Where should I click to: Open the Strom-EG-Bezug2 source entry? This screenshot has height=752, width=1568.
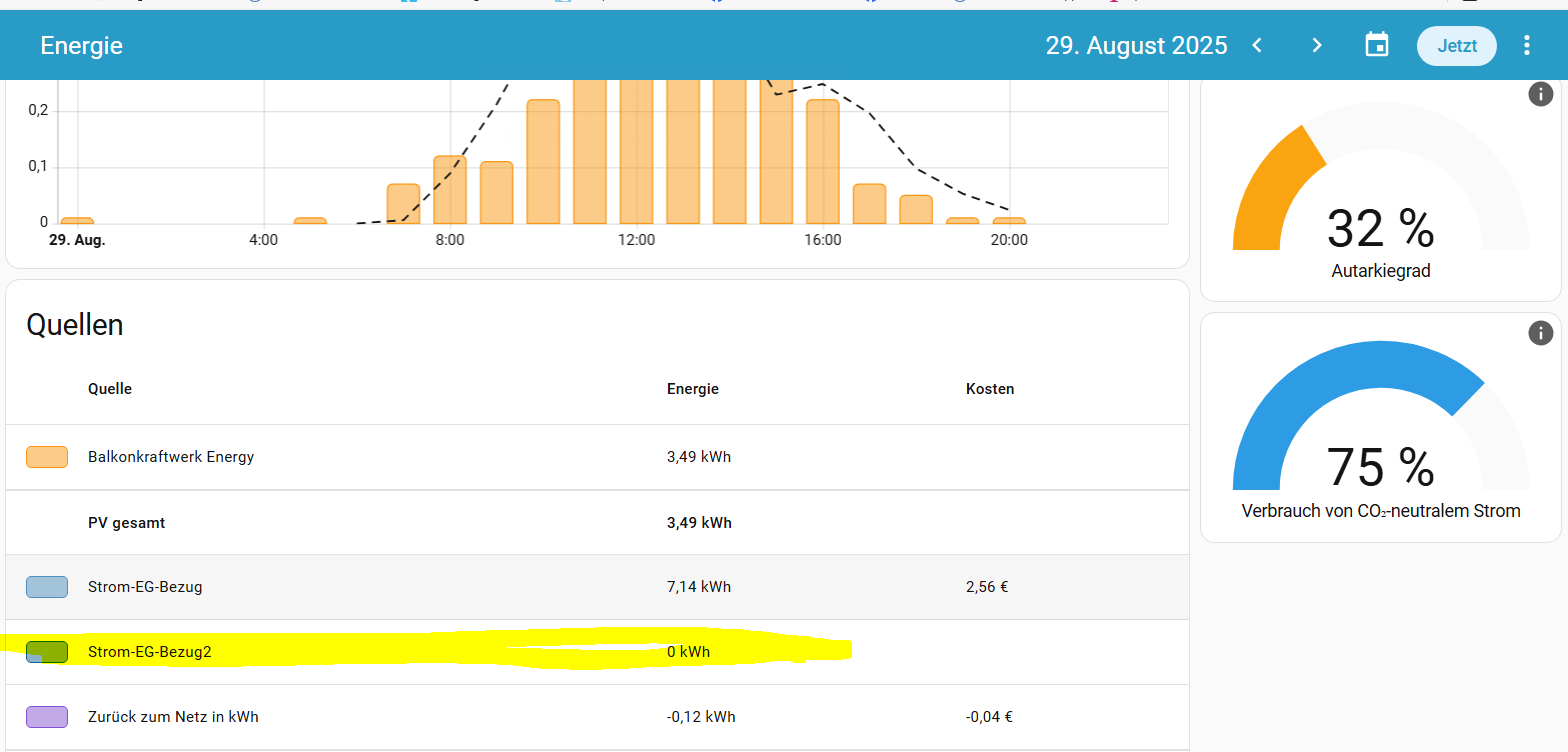click(x=150, y=653)
